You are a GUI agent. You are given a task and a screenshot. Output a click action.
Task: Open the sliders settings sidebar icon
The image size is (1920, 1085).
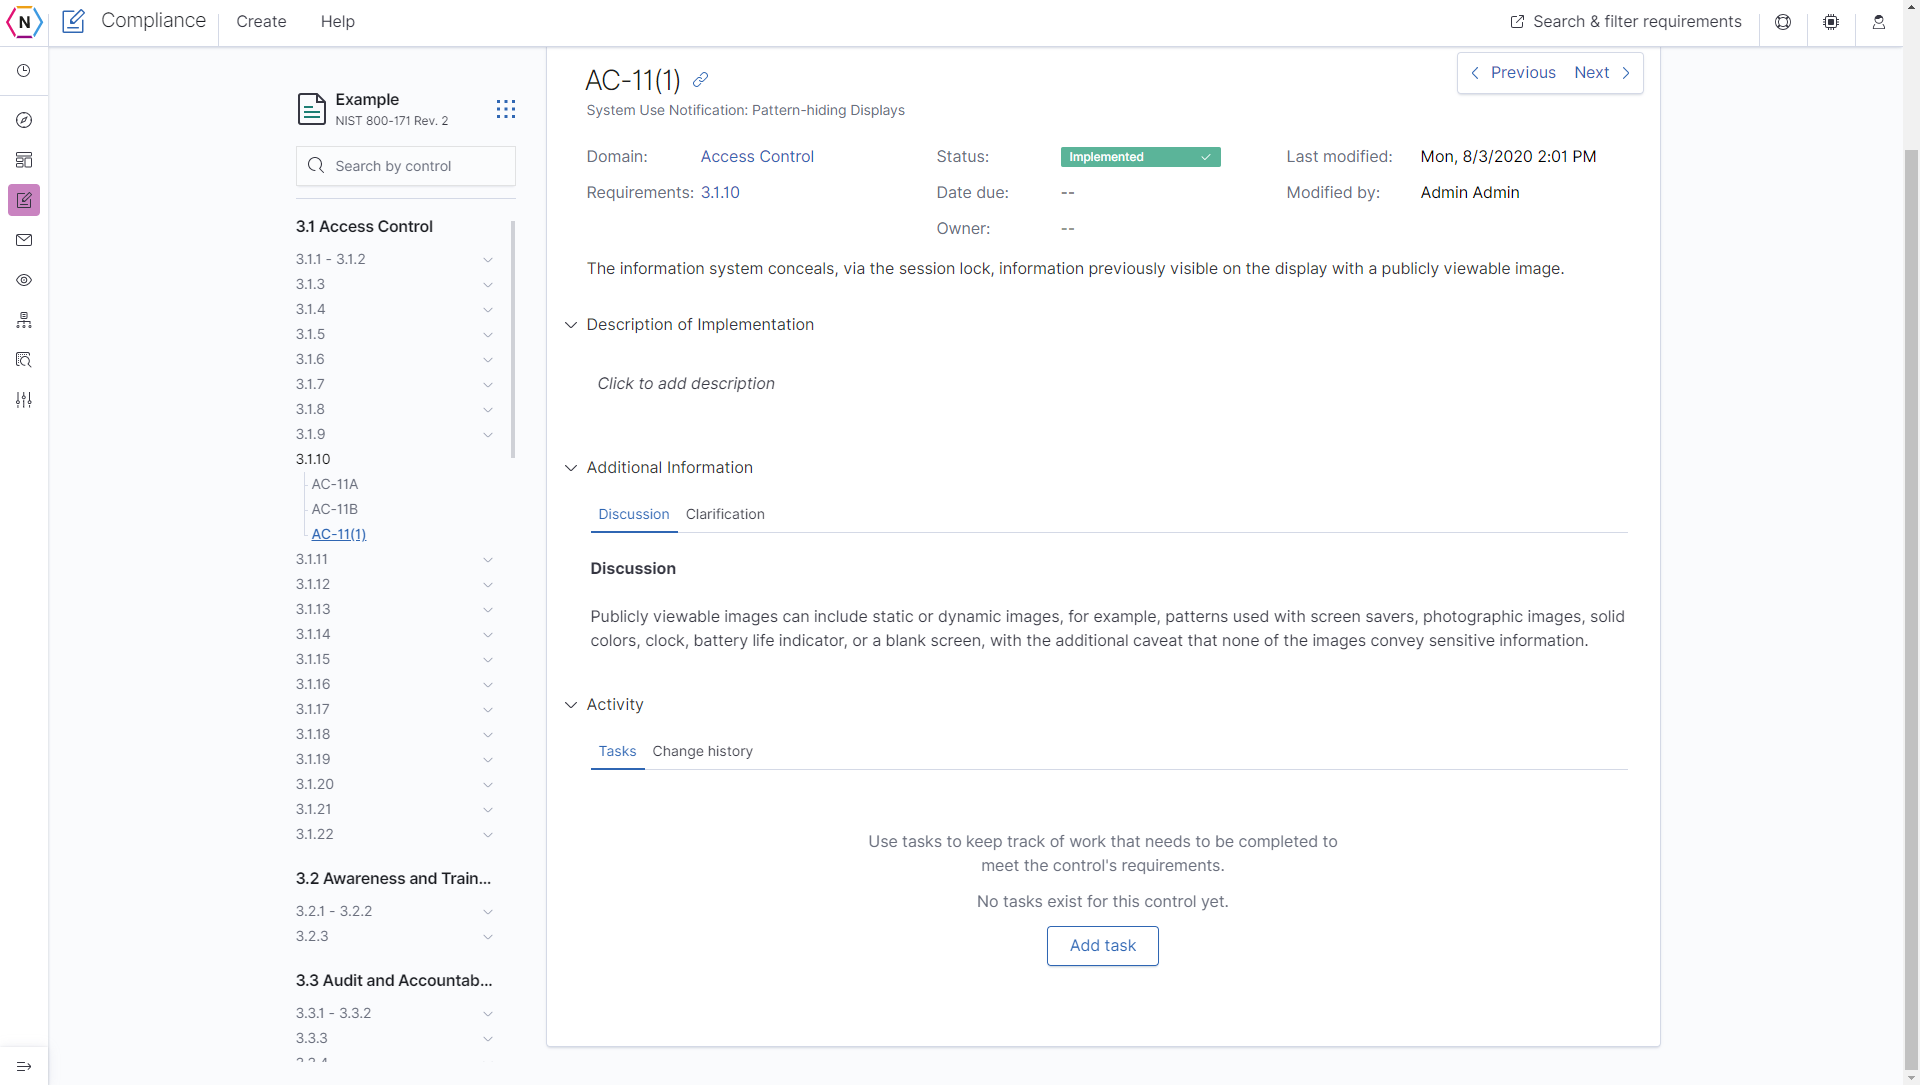(x=24, y=400)
